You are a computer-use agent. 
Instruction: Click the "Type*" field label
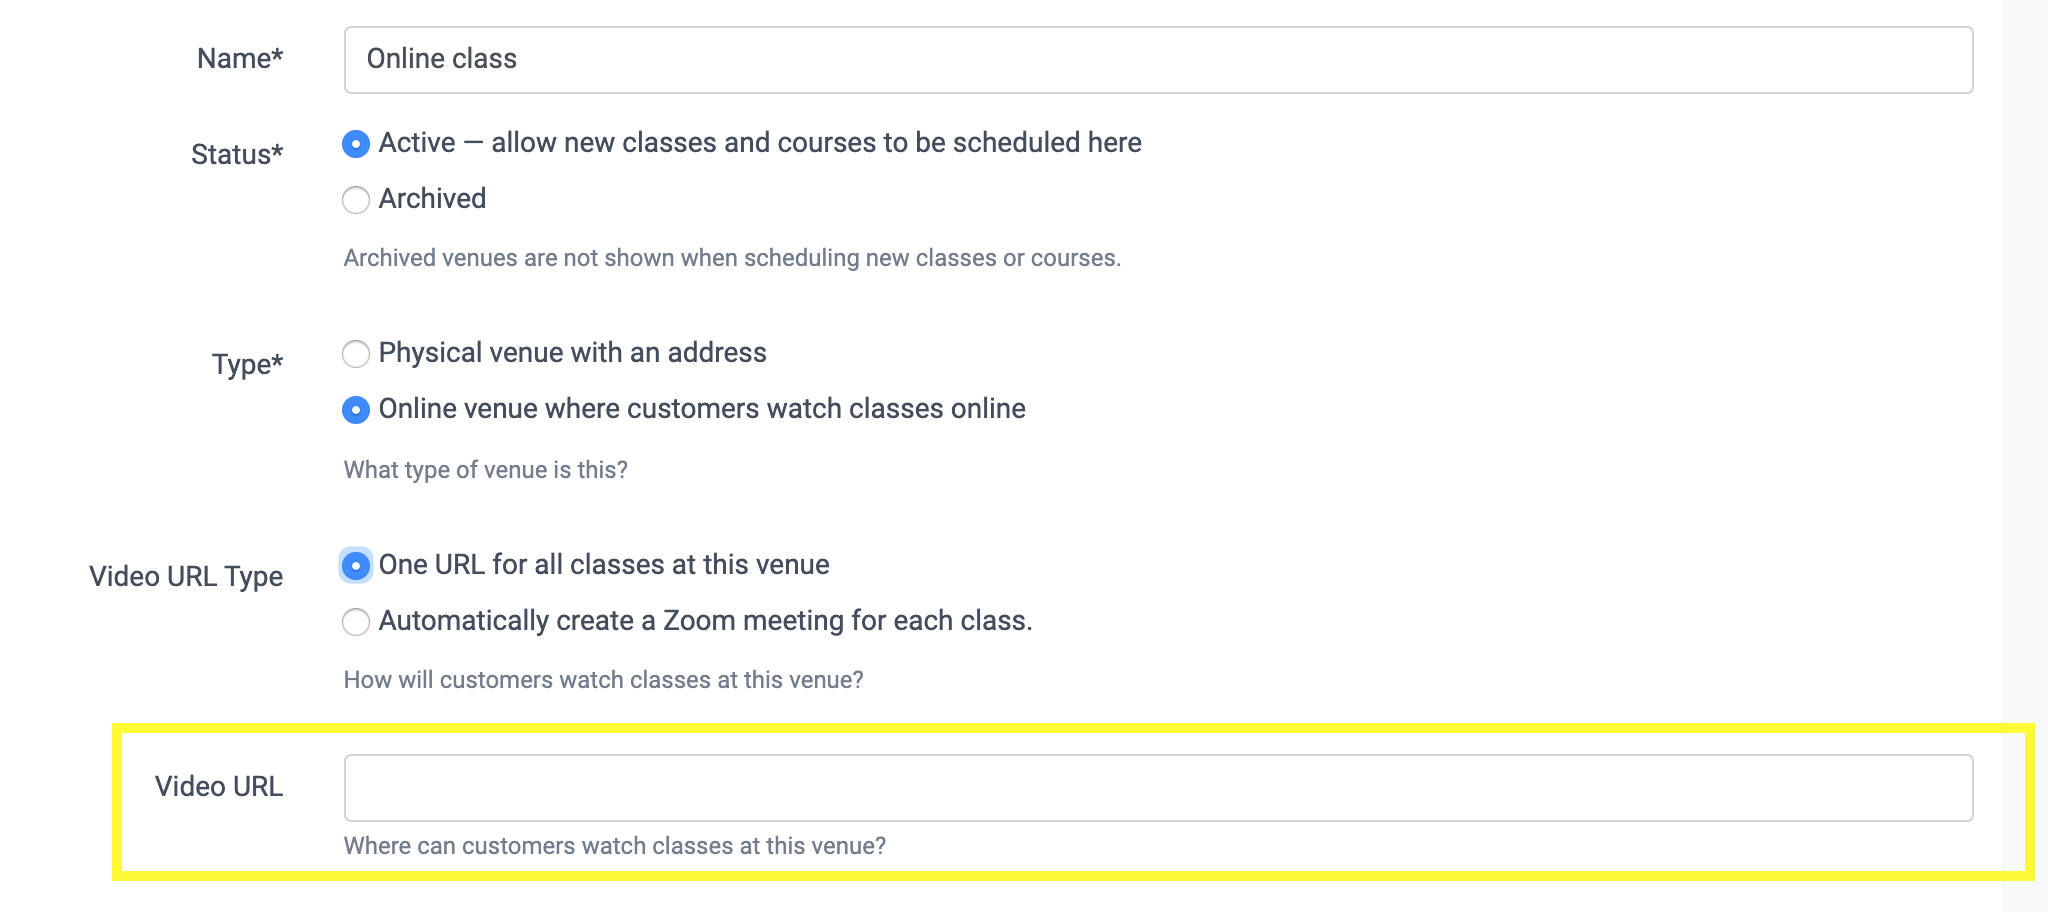coord(247,365)
